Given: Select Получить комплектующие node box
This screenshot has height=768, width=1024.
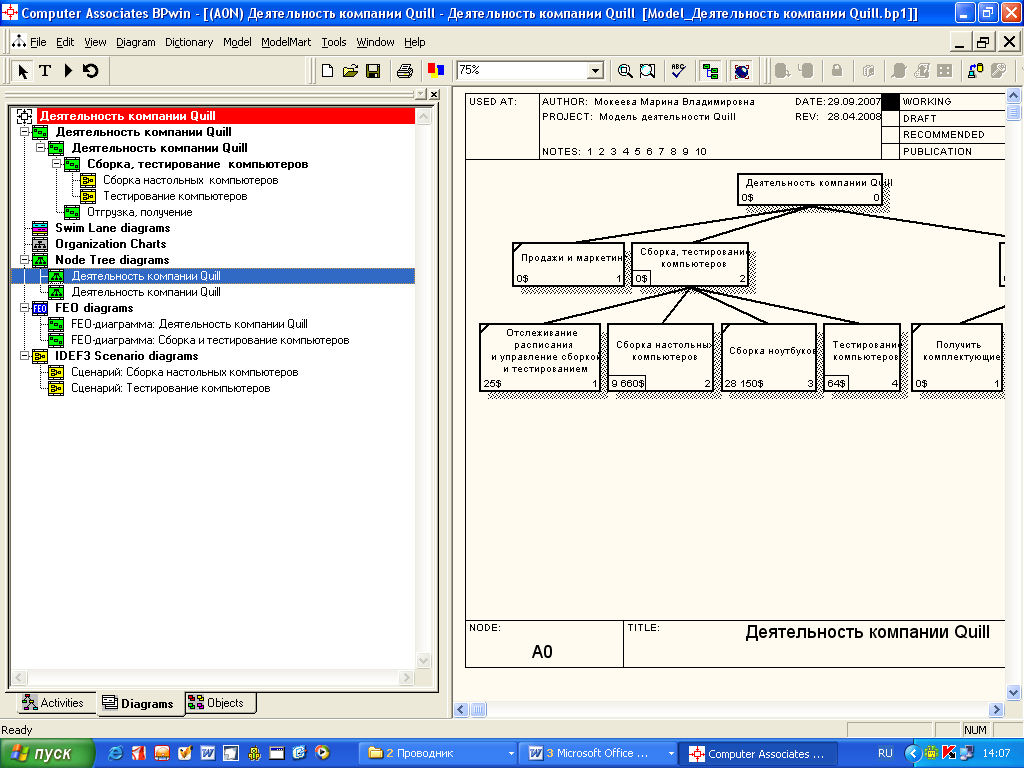Looking at the screenshot, I should coord(957,357).
